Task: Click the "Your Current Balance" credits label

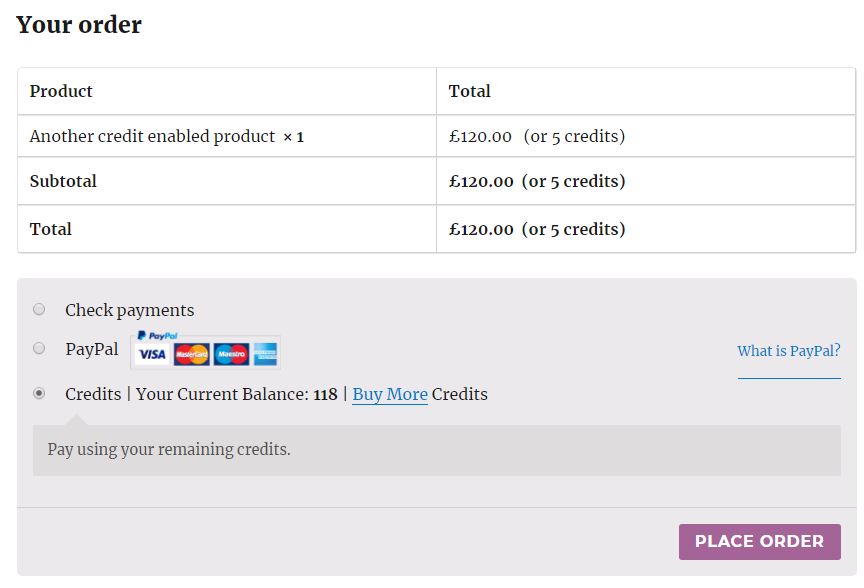Action: (222, 394)
